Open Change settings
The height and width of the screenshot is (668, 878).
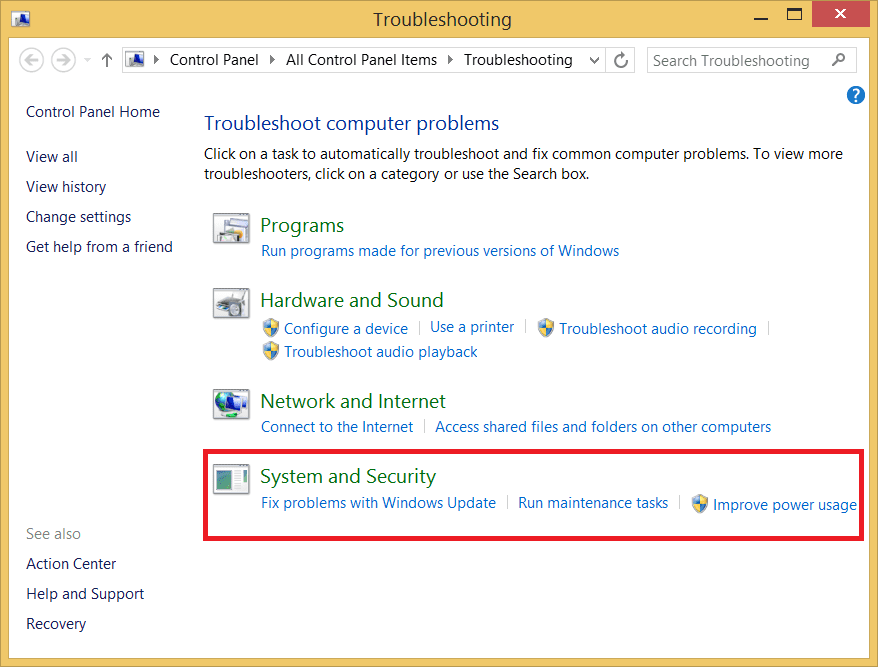[78, 217]
